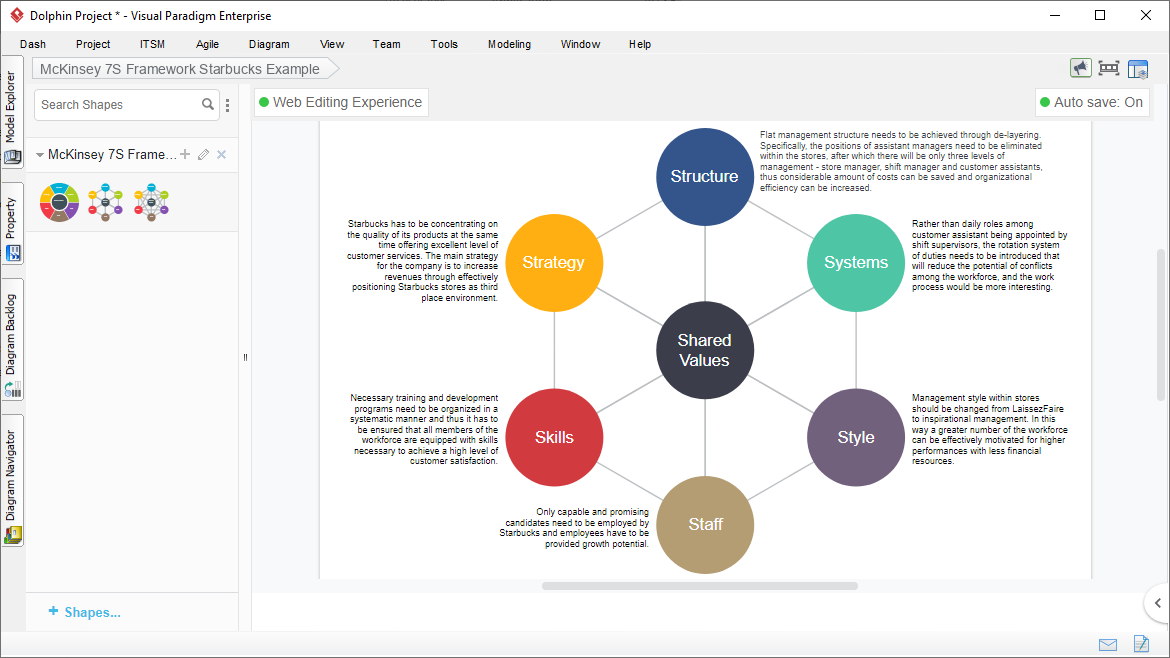Select the Skills text about training and development

click(424, 430)
